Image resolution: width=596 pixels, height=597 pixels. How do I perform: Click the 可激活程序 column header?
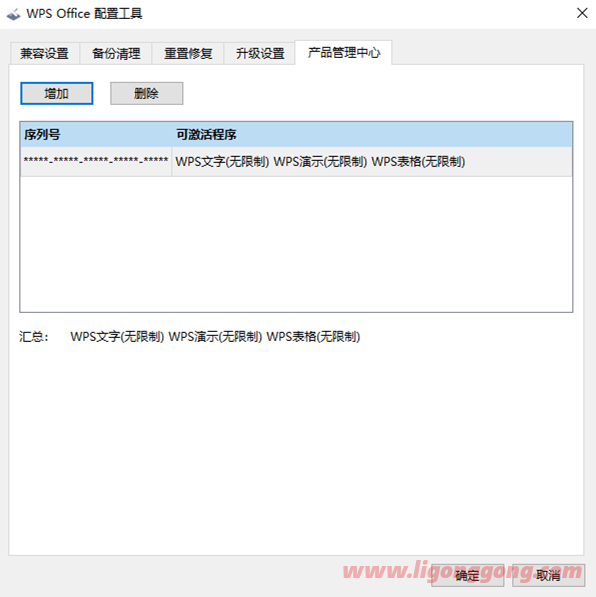pyautogui.click(x=372, y=134)
